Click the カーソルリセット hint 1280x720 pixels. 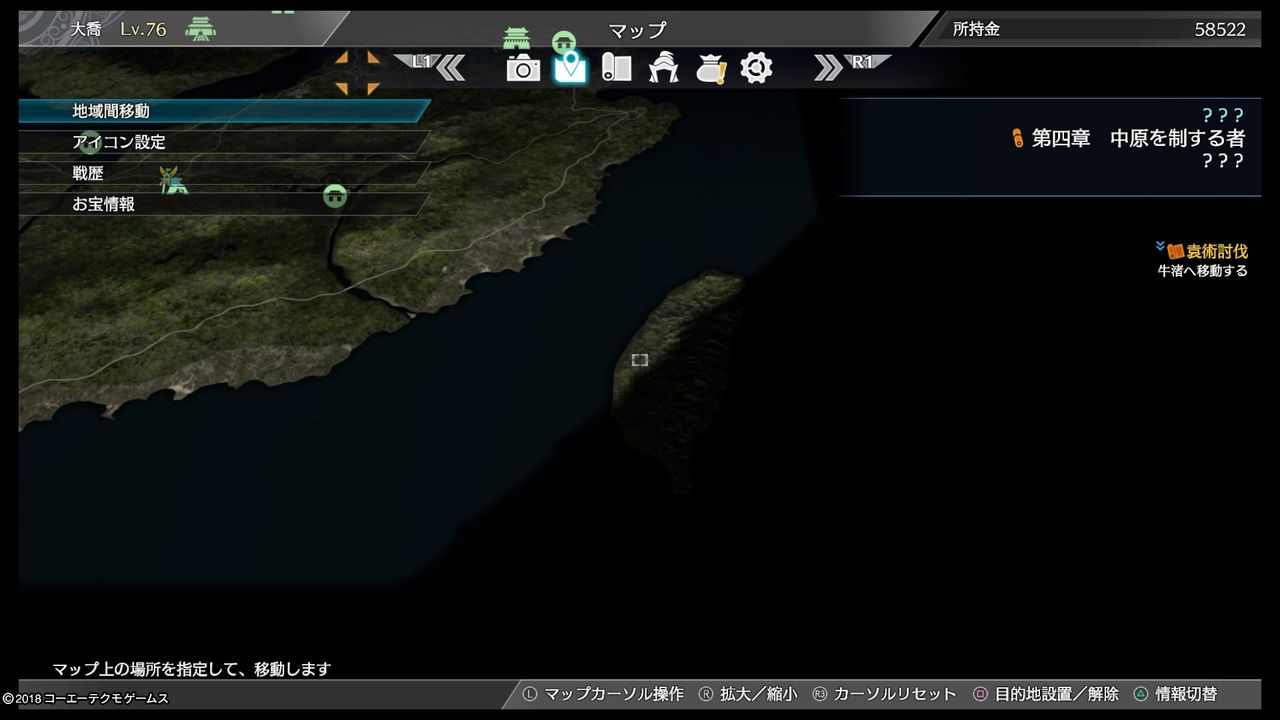(895, 694)
